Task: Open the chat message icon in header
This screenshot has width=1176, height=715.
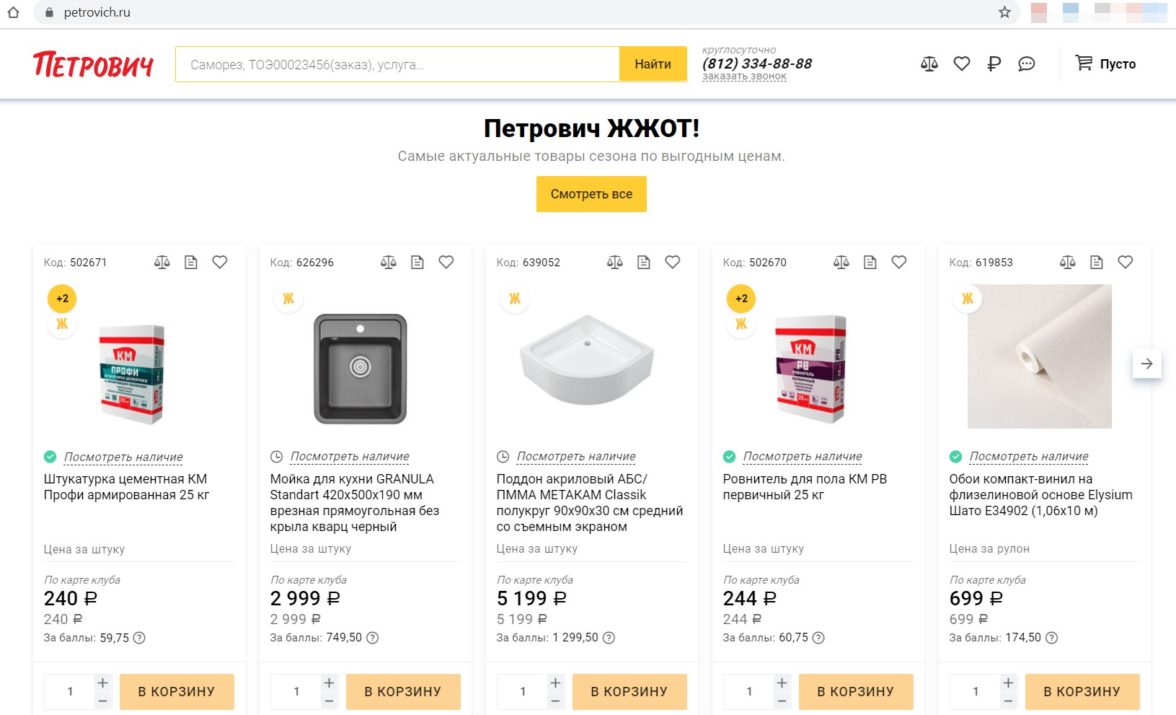Action: 1026,64
